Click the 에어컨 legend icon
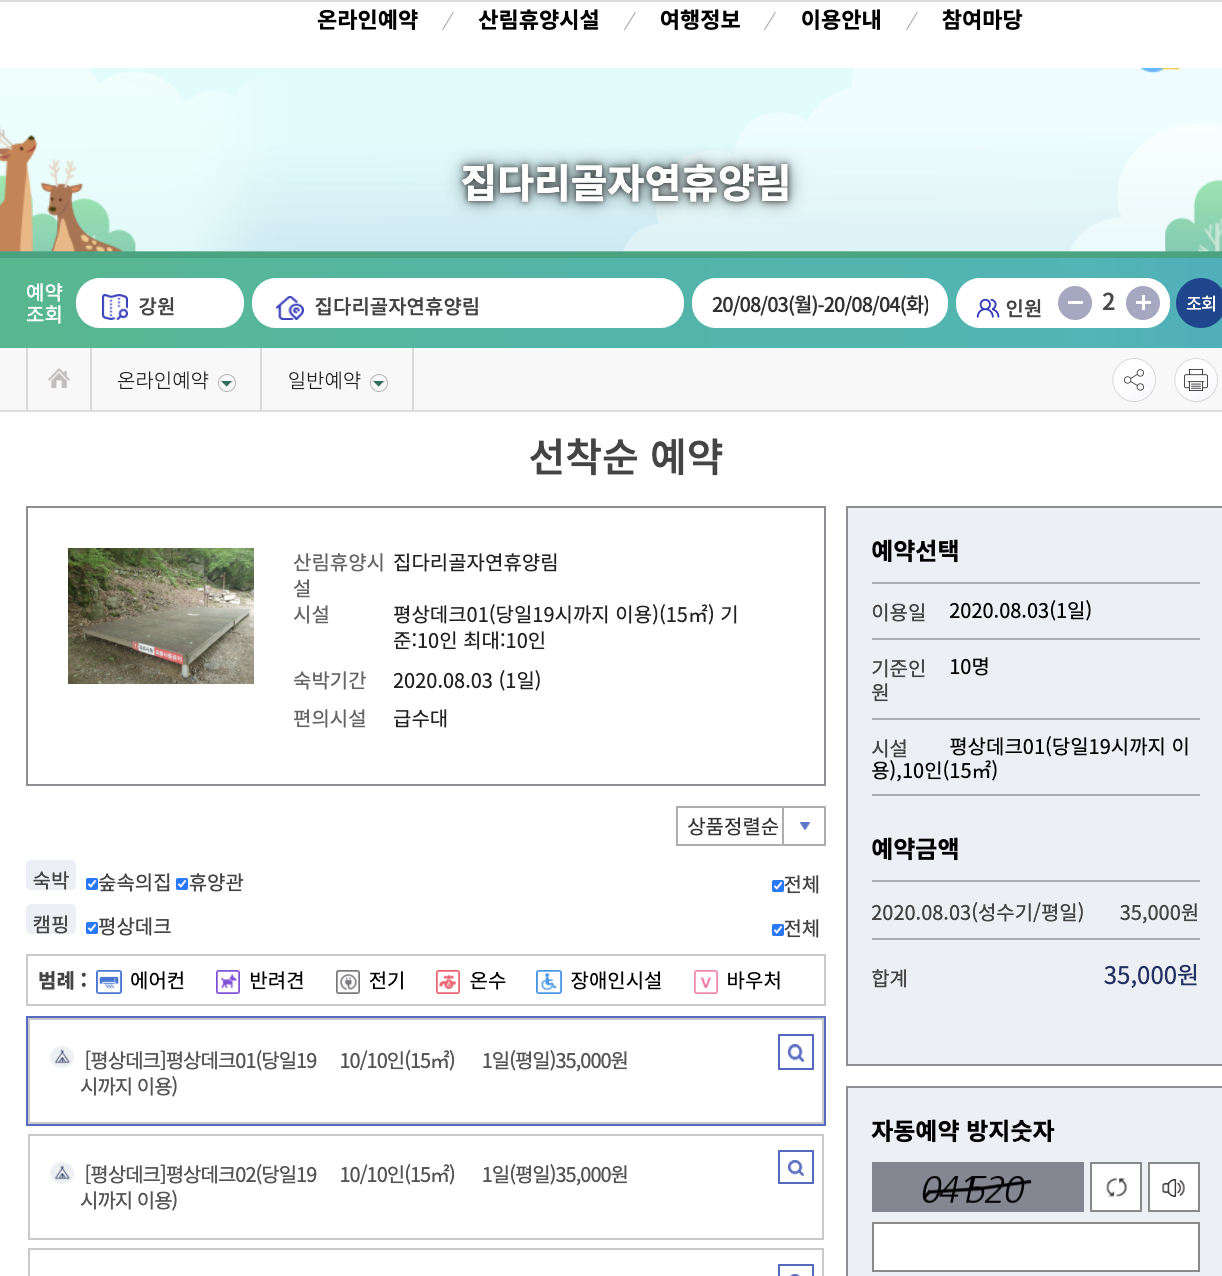The image size is (1222, 1276). (108, 982)
